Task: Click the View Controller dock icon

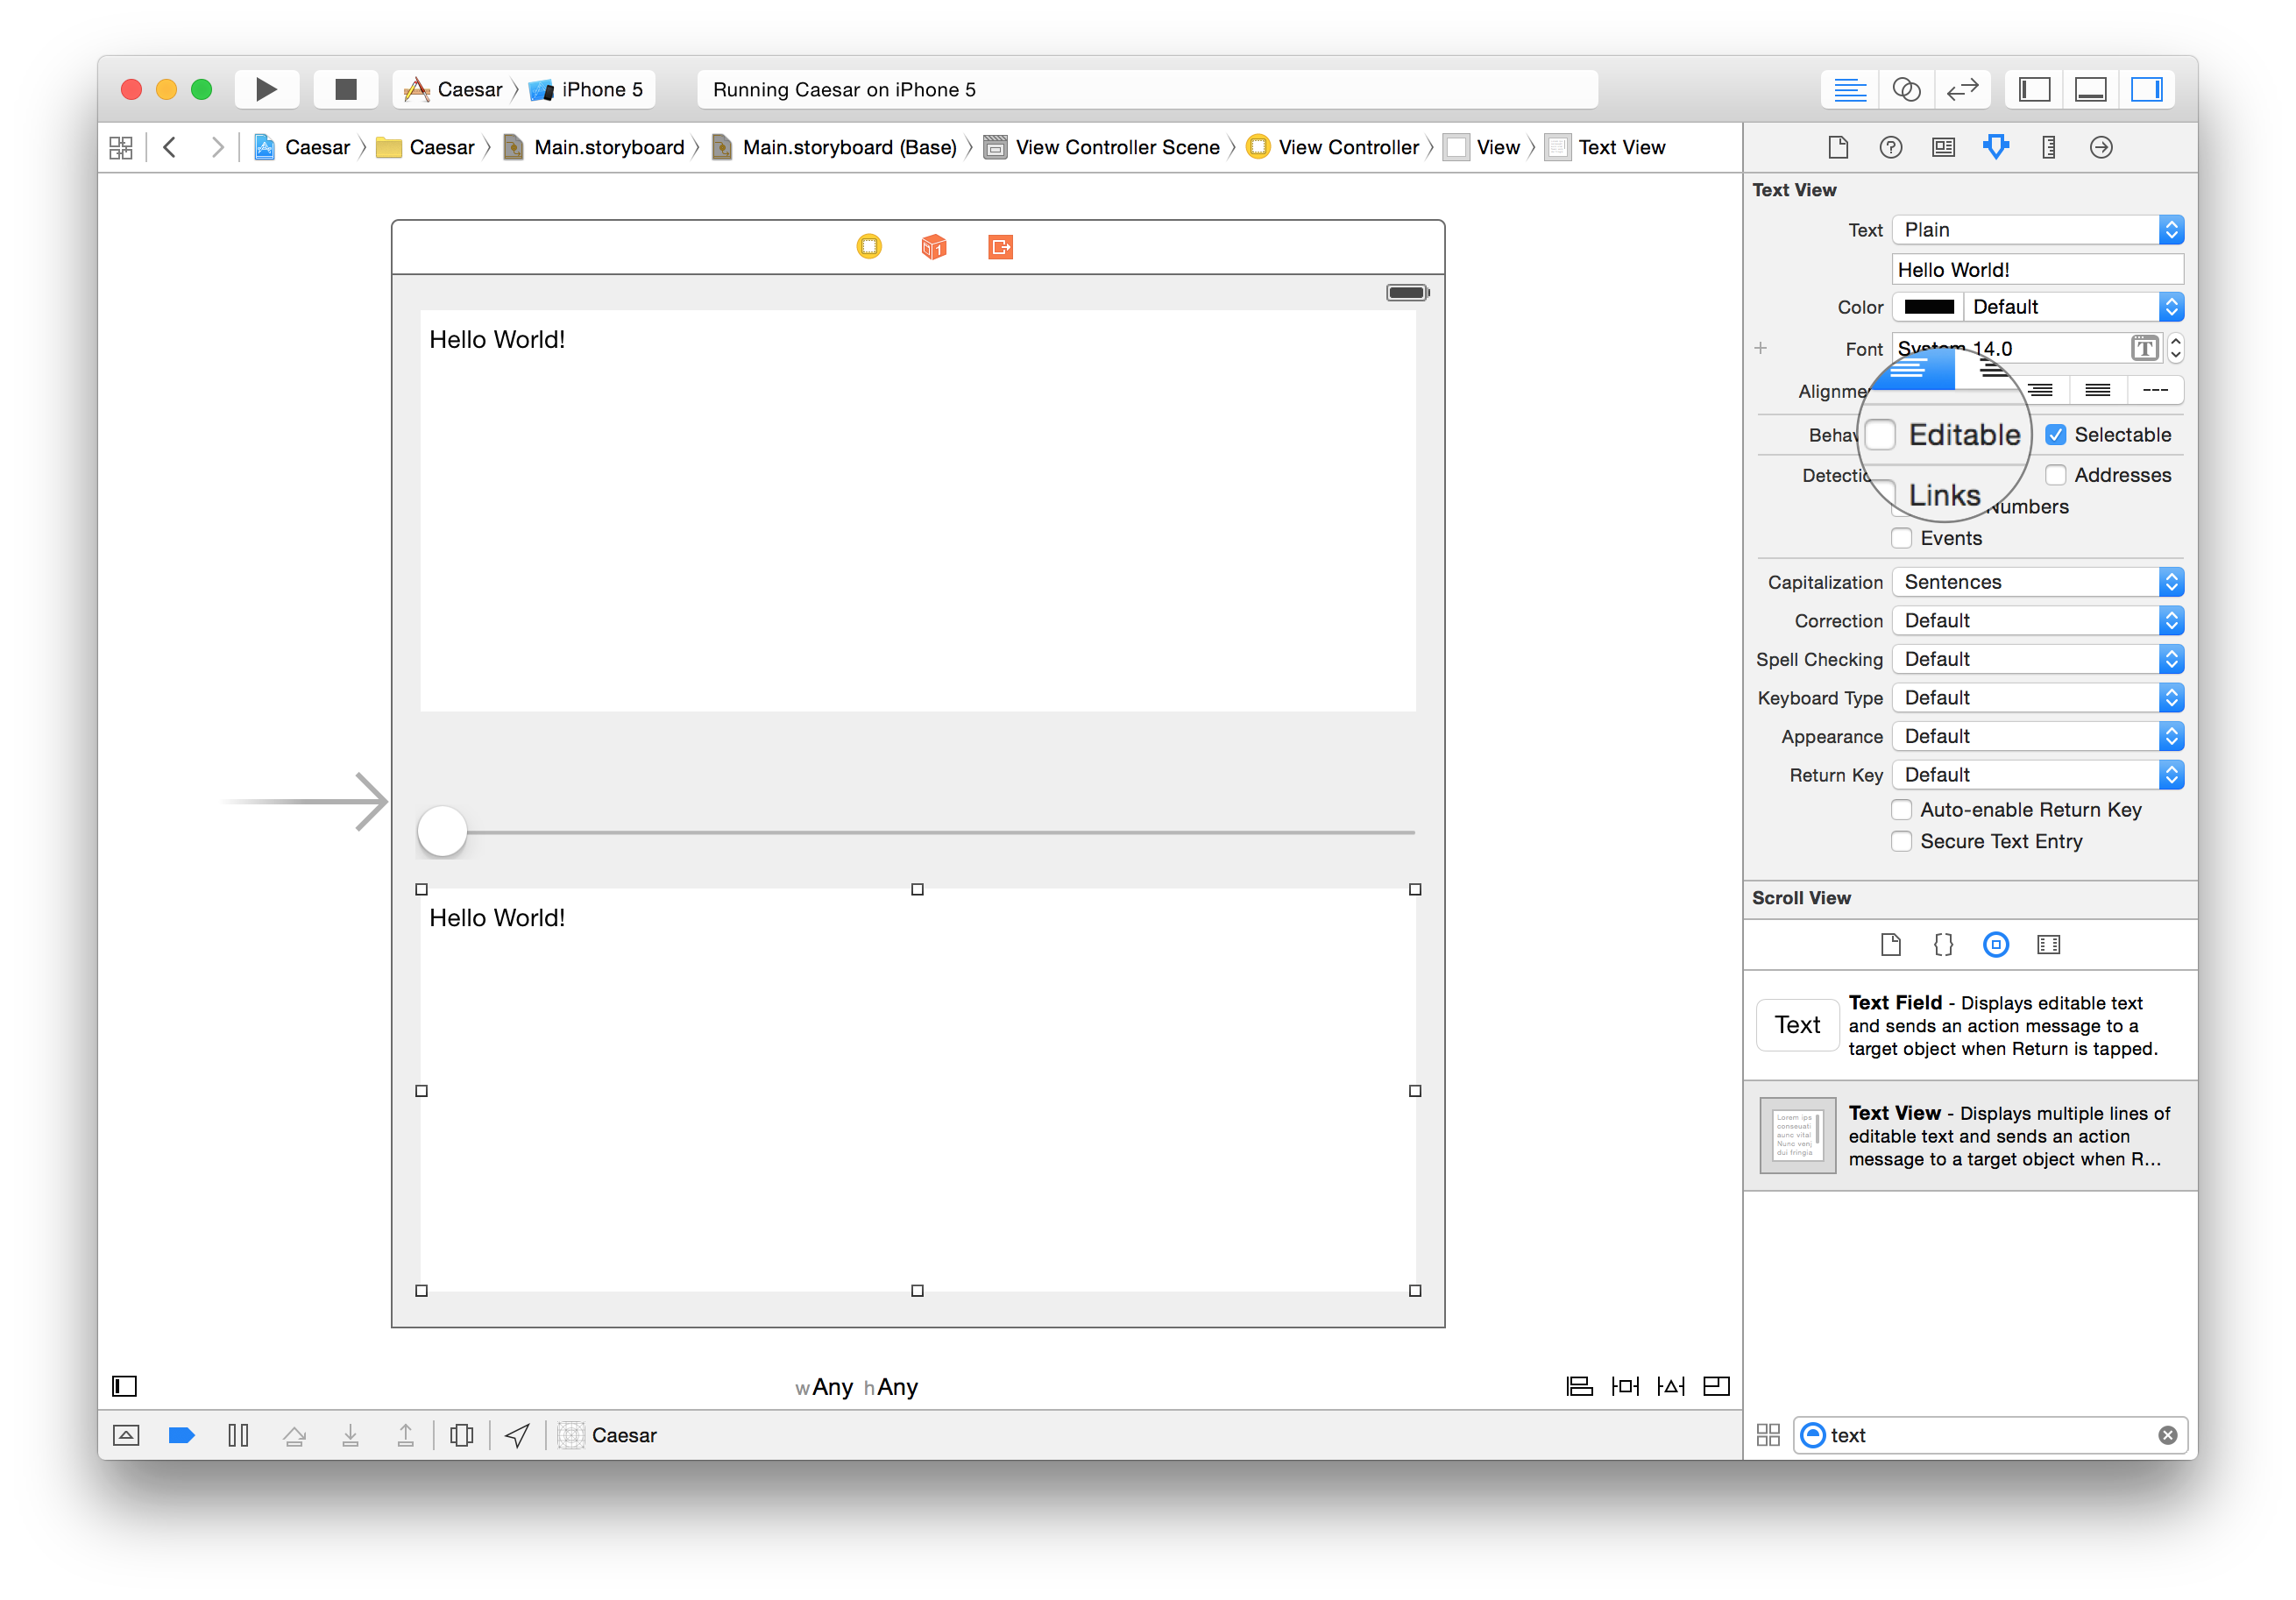Action: click(x=869, y=247)
